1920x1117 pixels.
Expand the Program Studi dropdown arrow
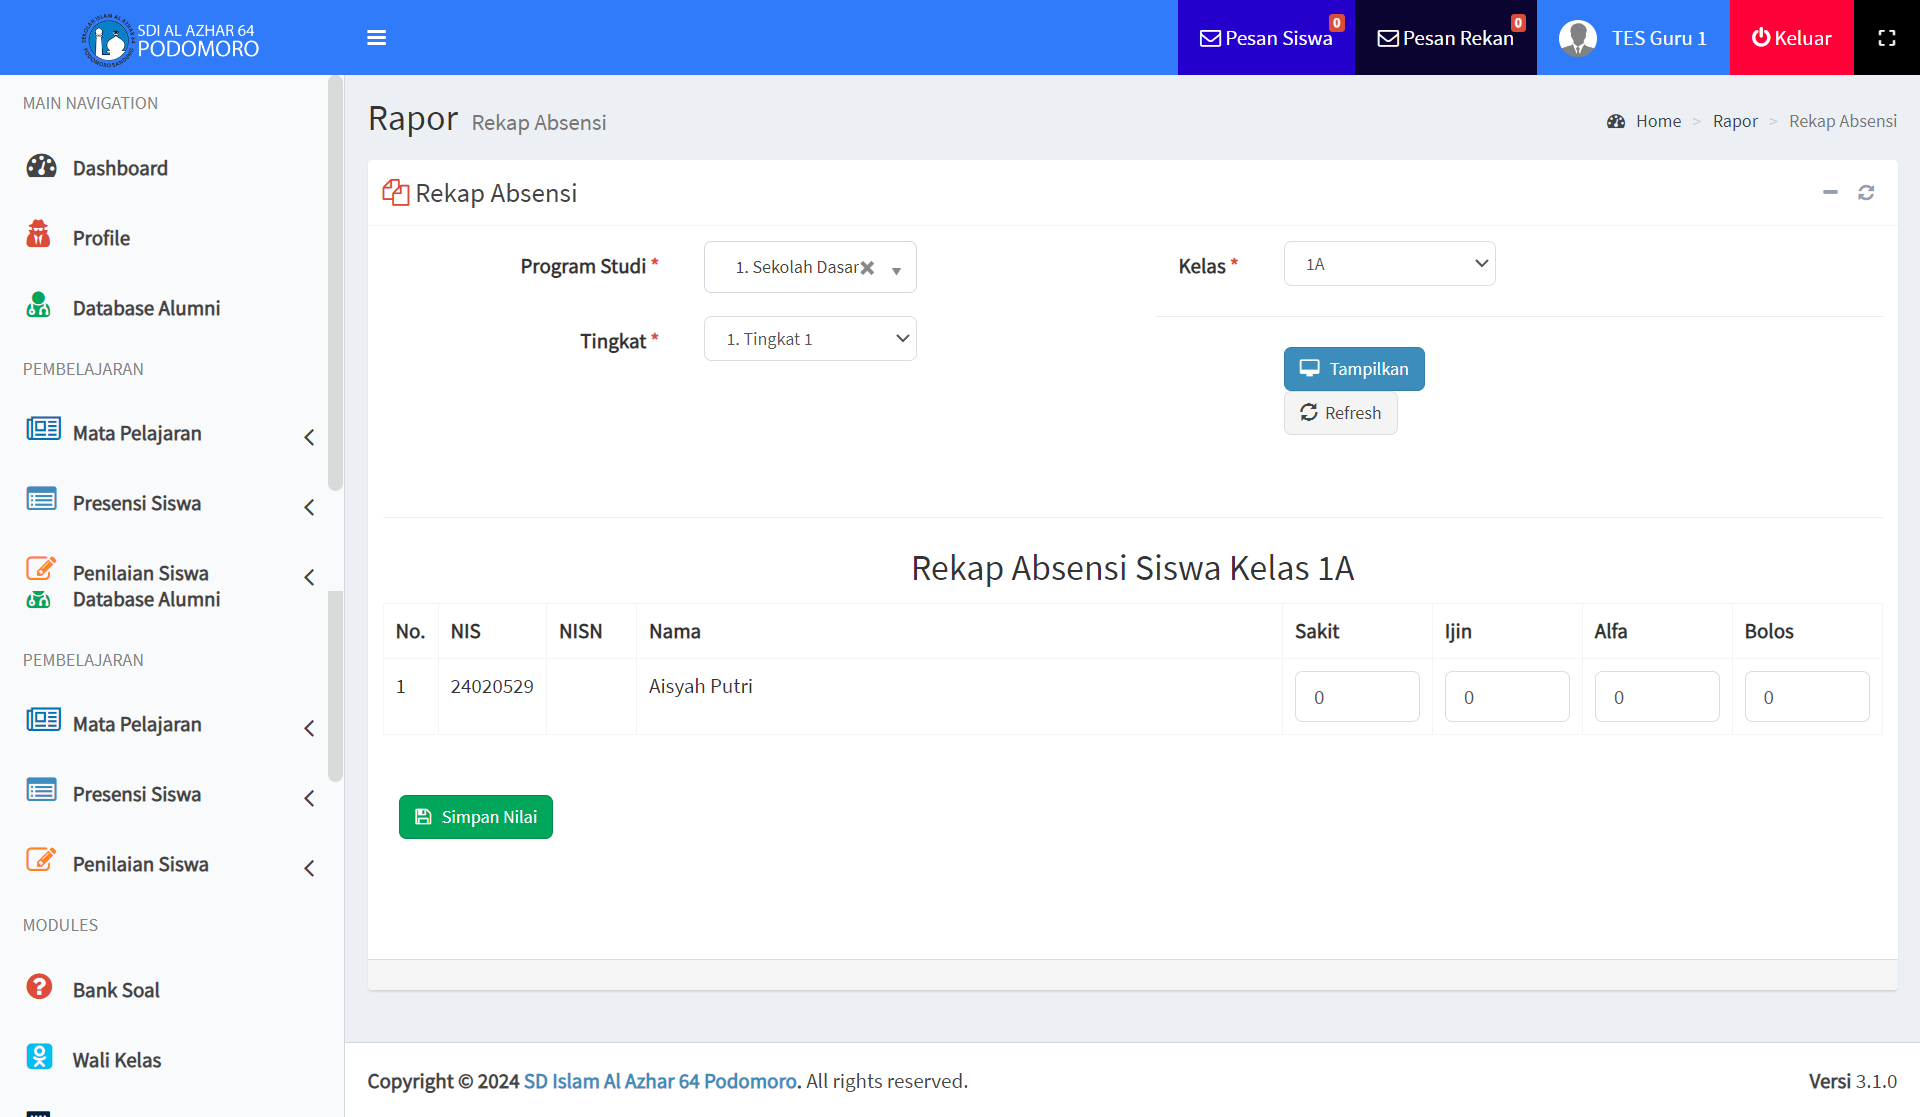897,270
